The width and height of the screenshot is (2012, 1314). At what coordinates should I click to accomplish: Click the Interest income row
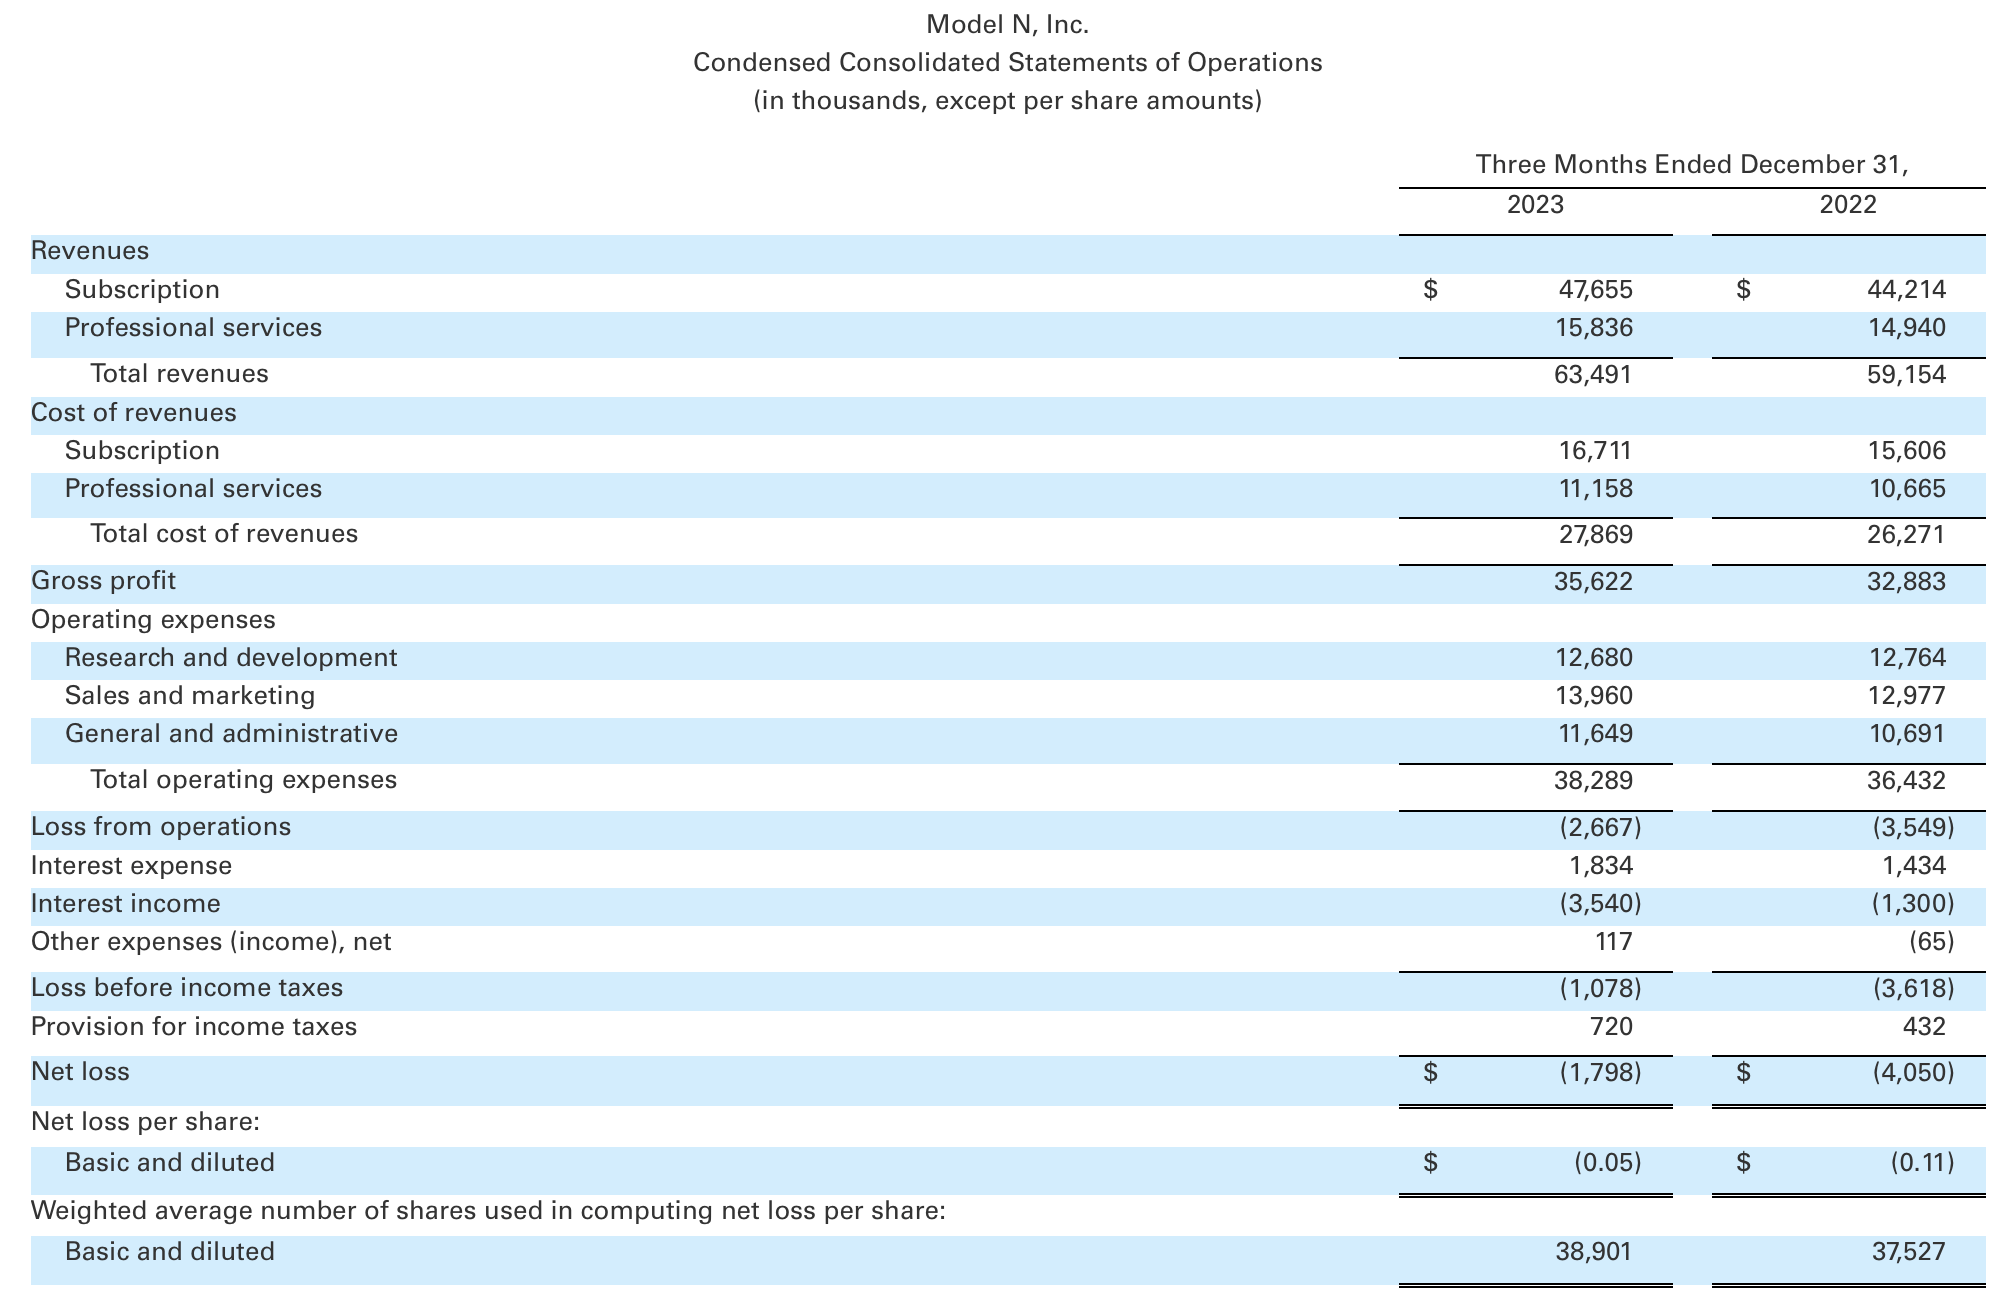click(126, 903)
